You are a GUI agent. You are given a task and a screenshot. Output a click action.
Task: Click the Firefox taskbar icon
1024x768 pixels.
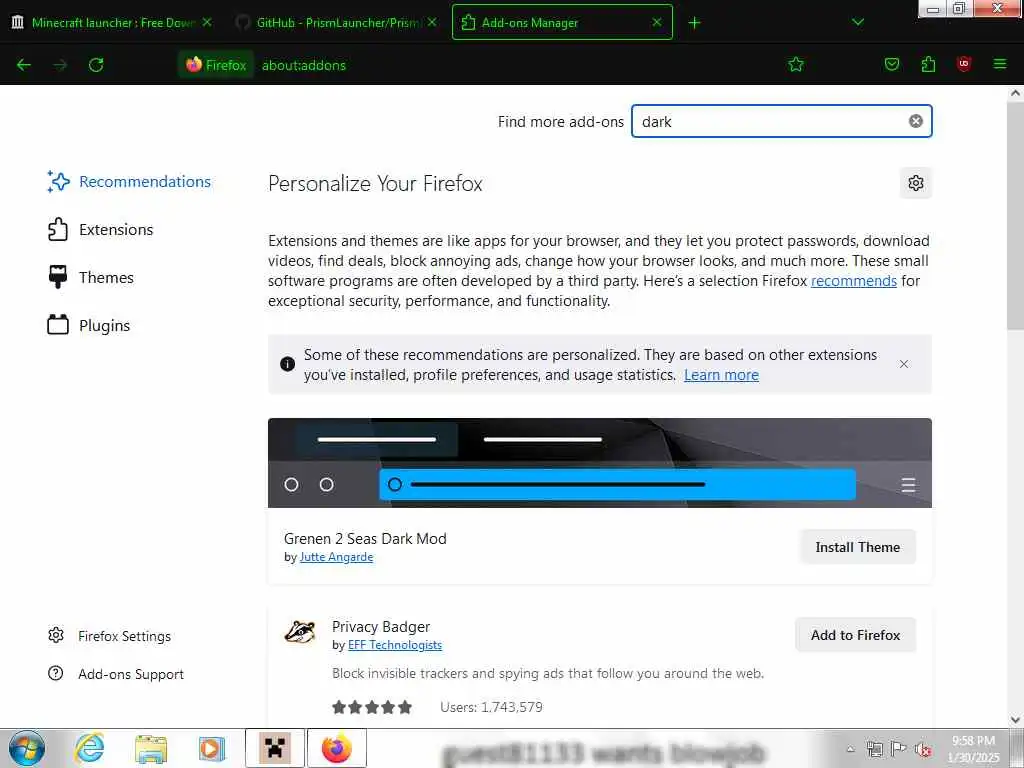[336, 748]
